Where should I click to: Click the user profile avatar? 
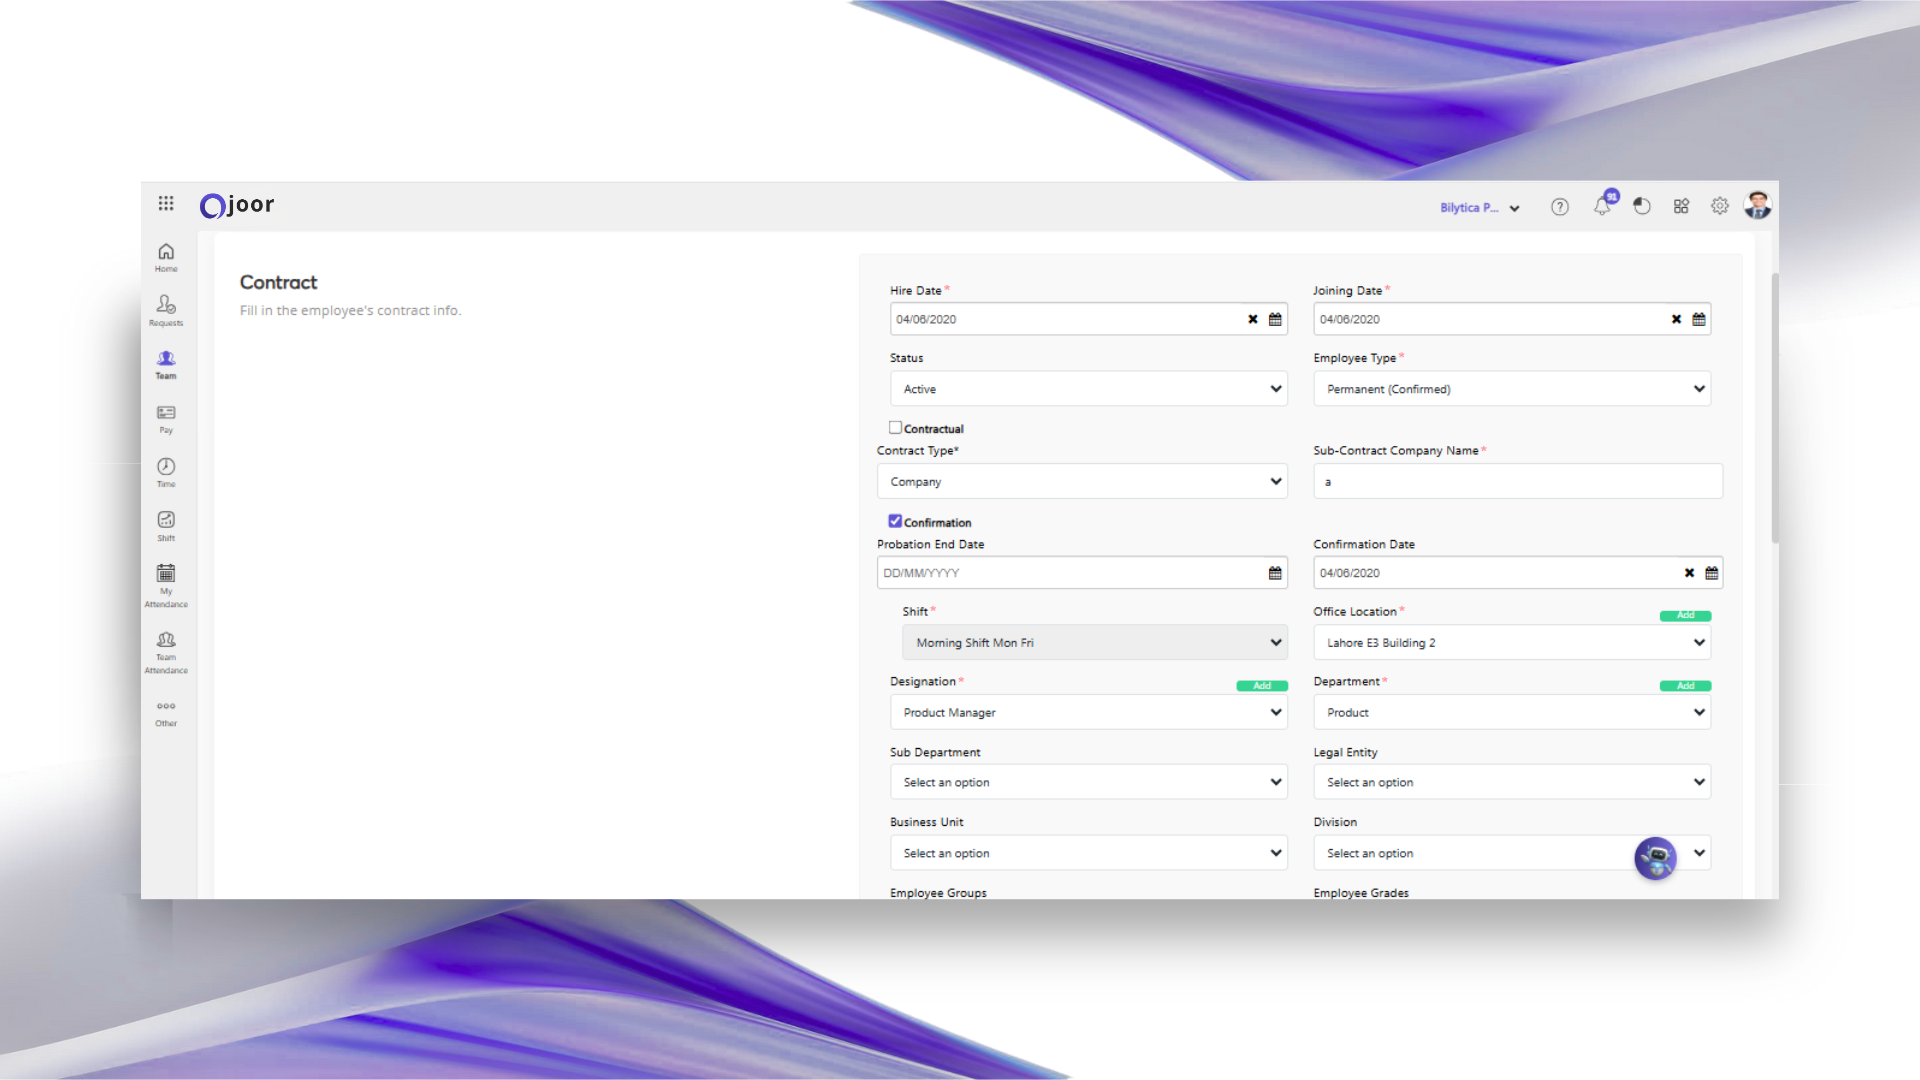click(1757, 205)
